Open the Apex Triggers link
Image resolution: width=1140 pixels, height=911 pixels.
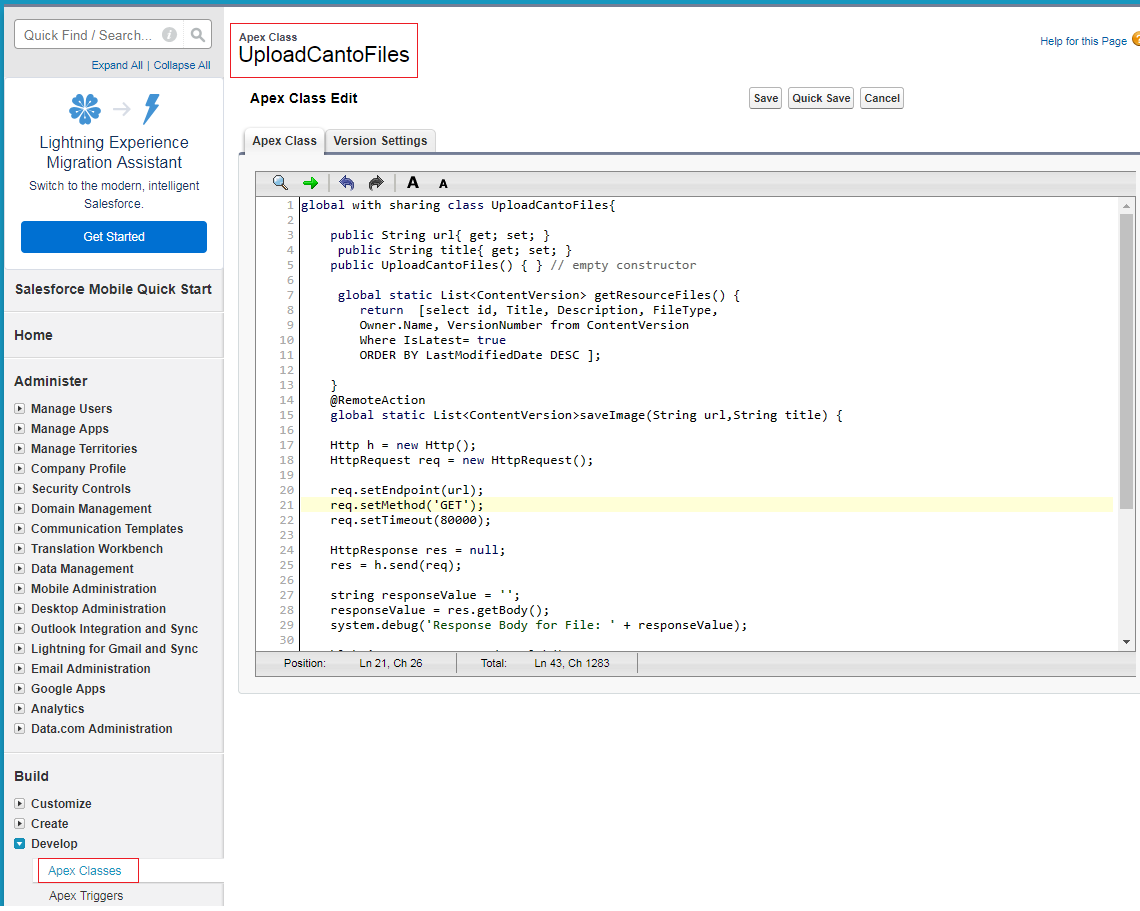click(x=86, y=896)
